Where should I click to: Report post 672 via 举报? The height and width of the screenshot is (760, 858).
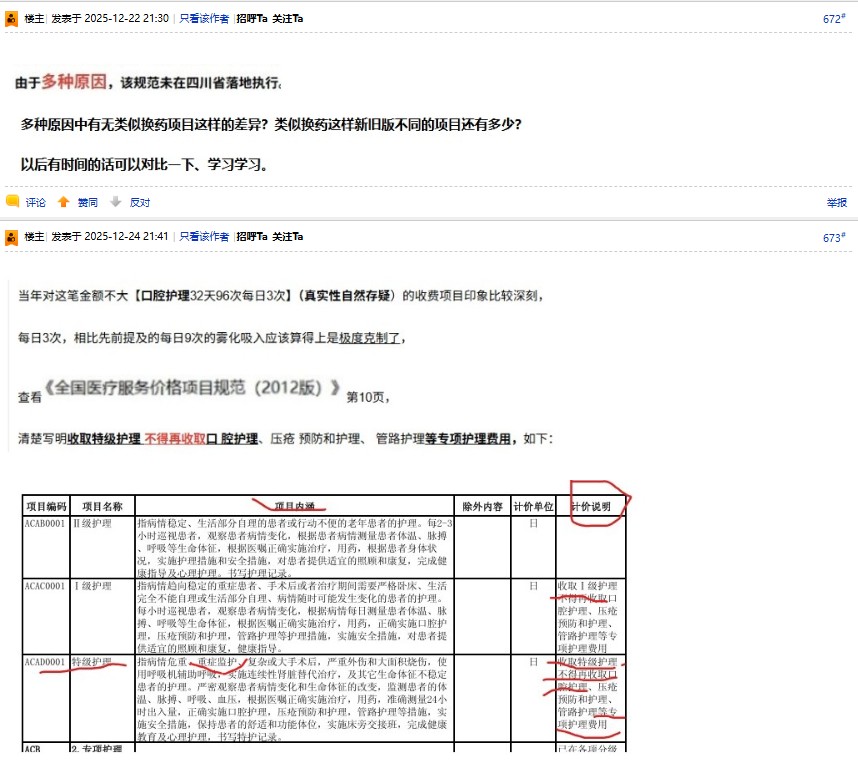pyautogui.click(x=836, y=202)
